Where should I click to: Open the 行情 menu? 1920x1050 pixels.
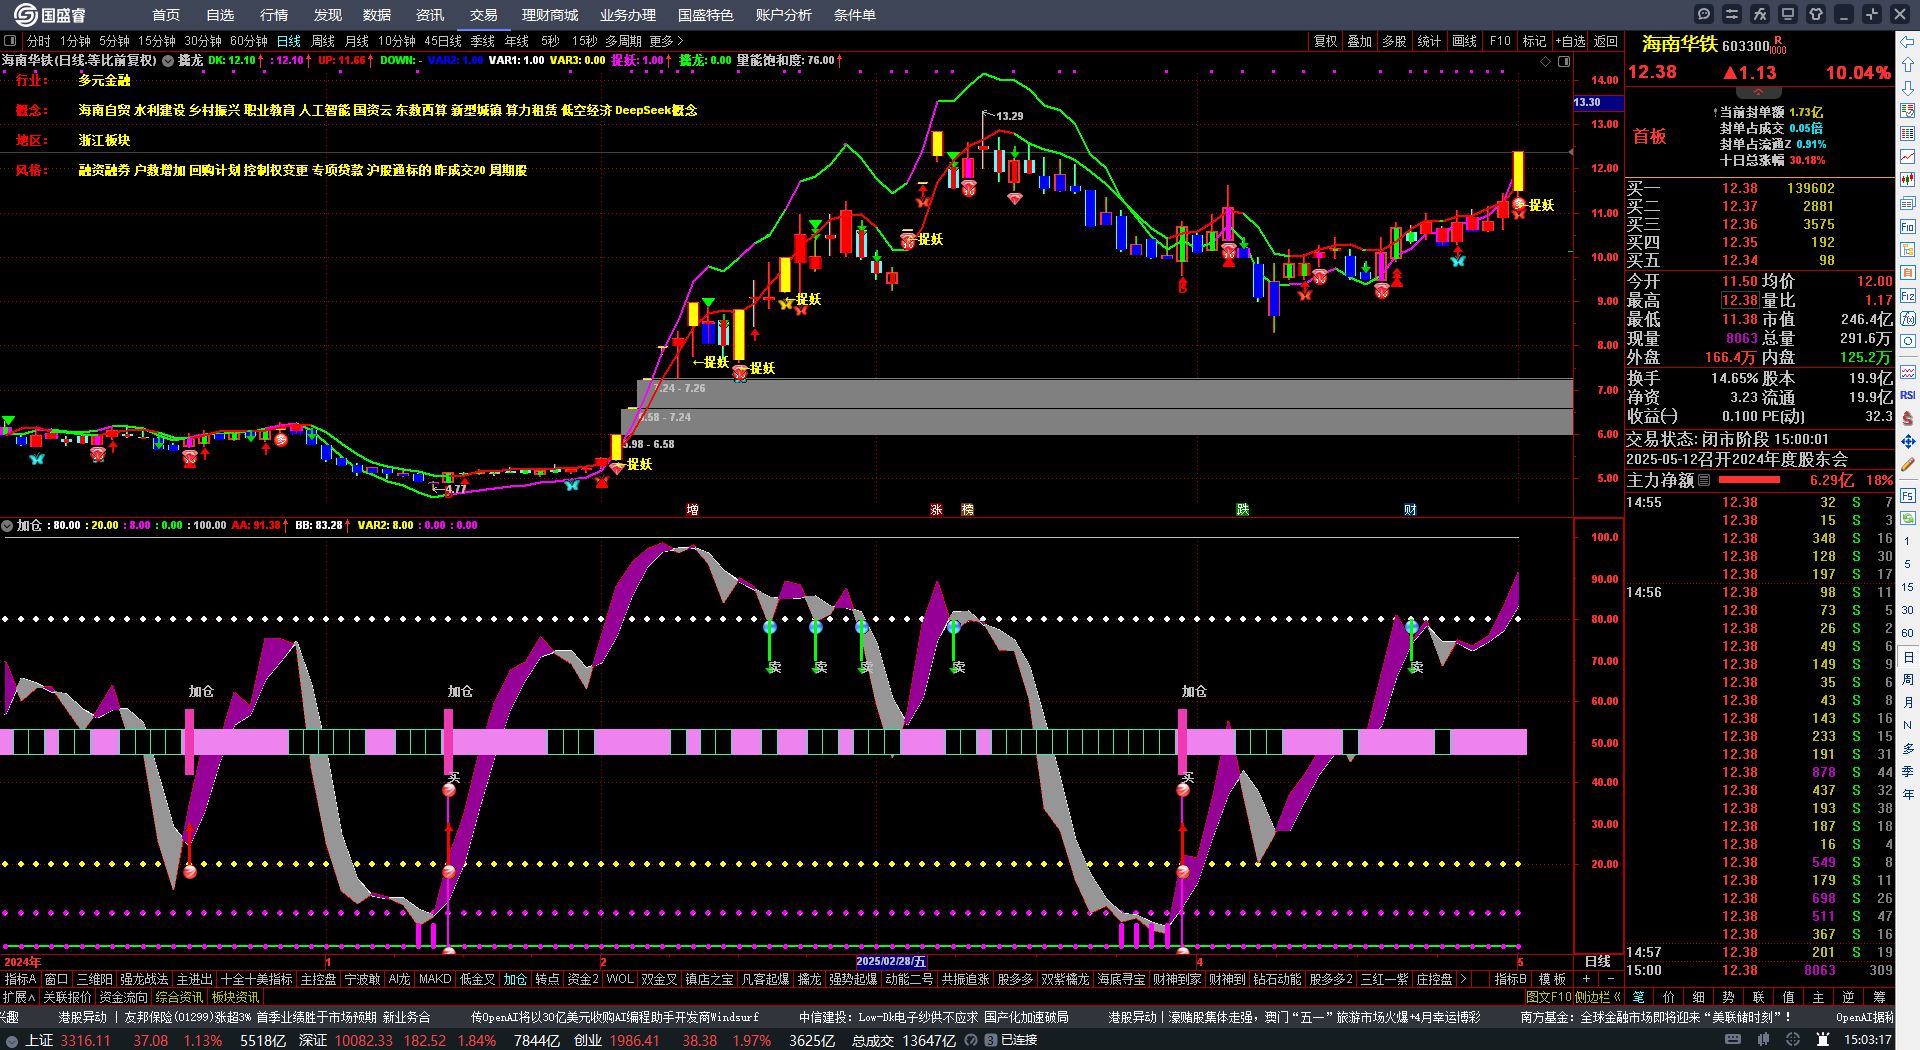pos(274,15)
